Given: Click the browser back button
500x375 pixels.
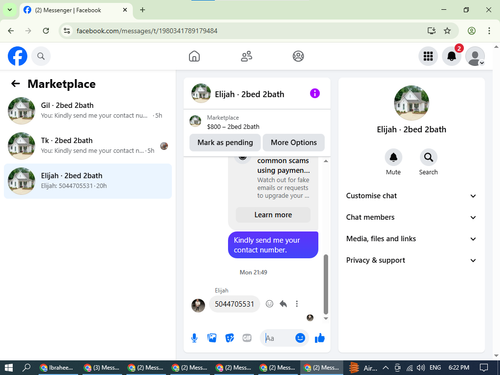Looking at the screenshot, I should (x=11, y=31).
